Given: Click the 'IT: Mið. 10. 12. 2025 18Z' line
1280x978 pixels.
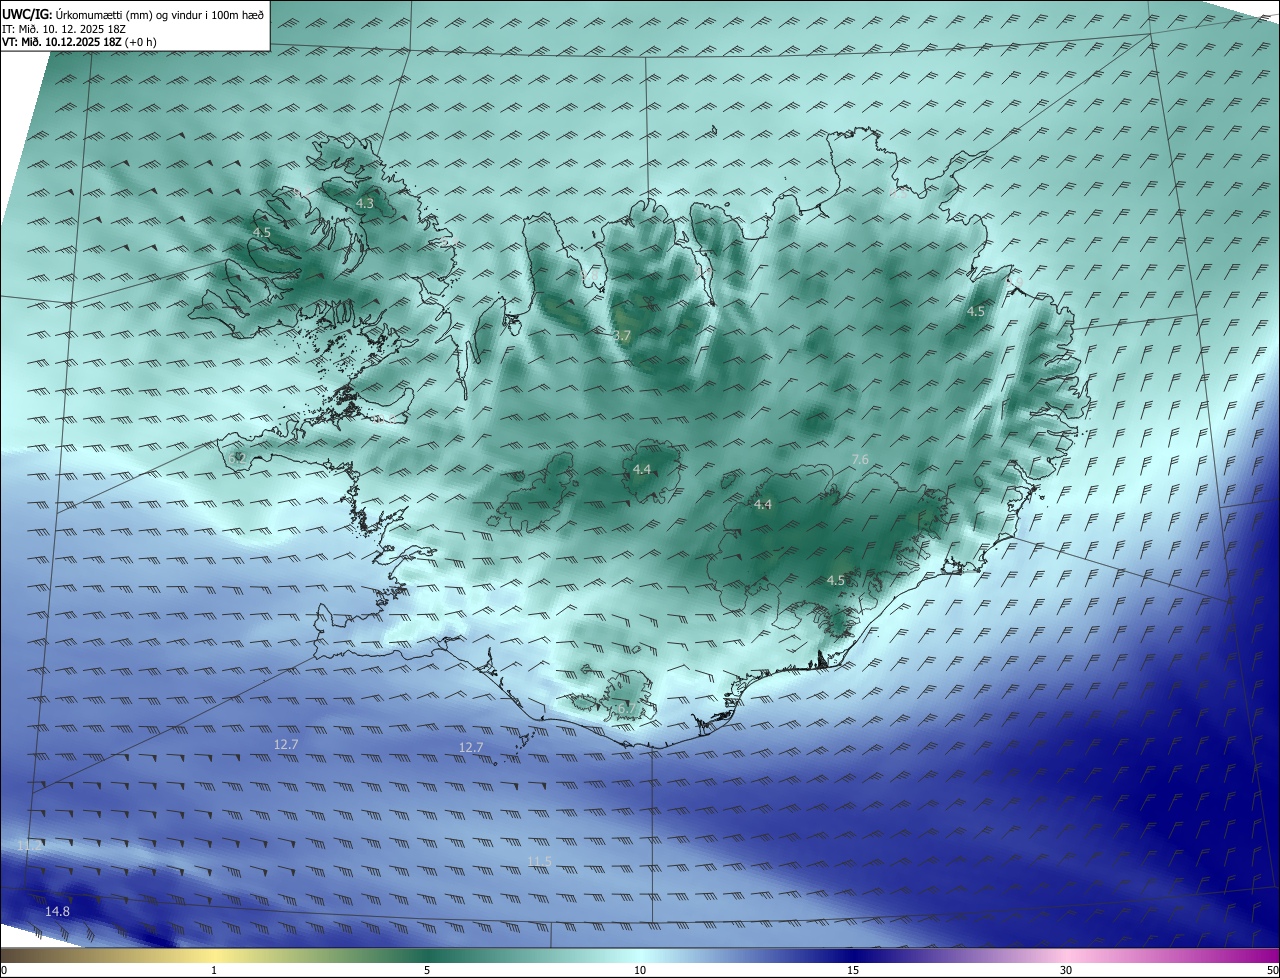Looking at the screenshot, I should click(64, 29).
